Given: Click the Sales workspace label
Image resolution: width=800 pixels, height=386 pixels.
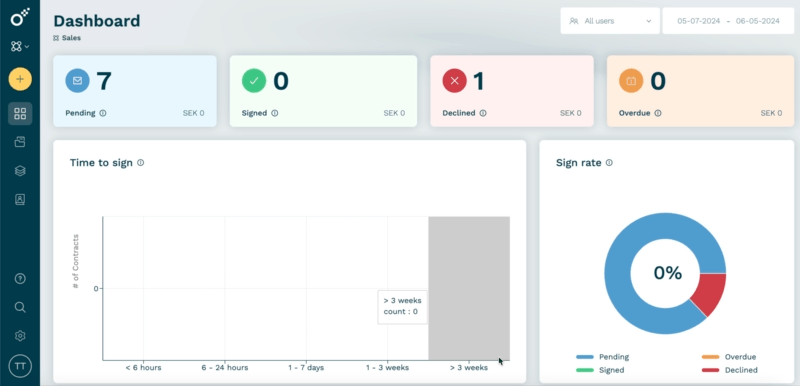Looking at the screenshot, I should (71, 38).
